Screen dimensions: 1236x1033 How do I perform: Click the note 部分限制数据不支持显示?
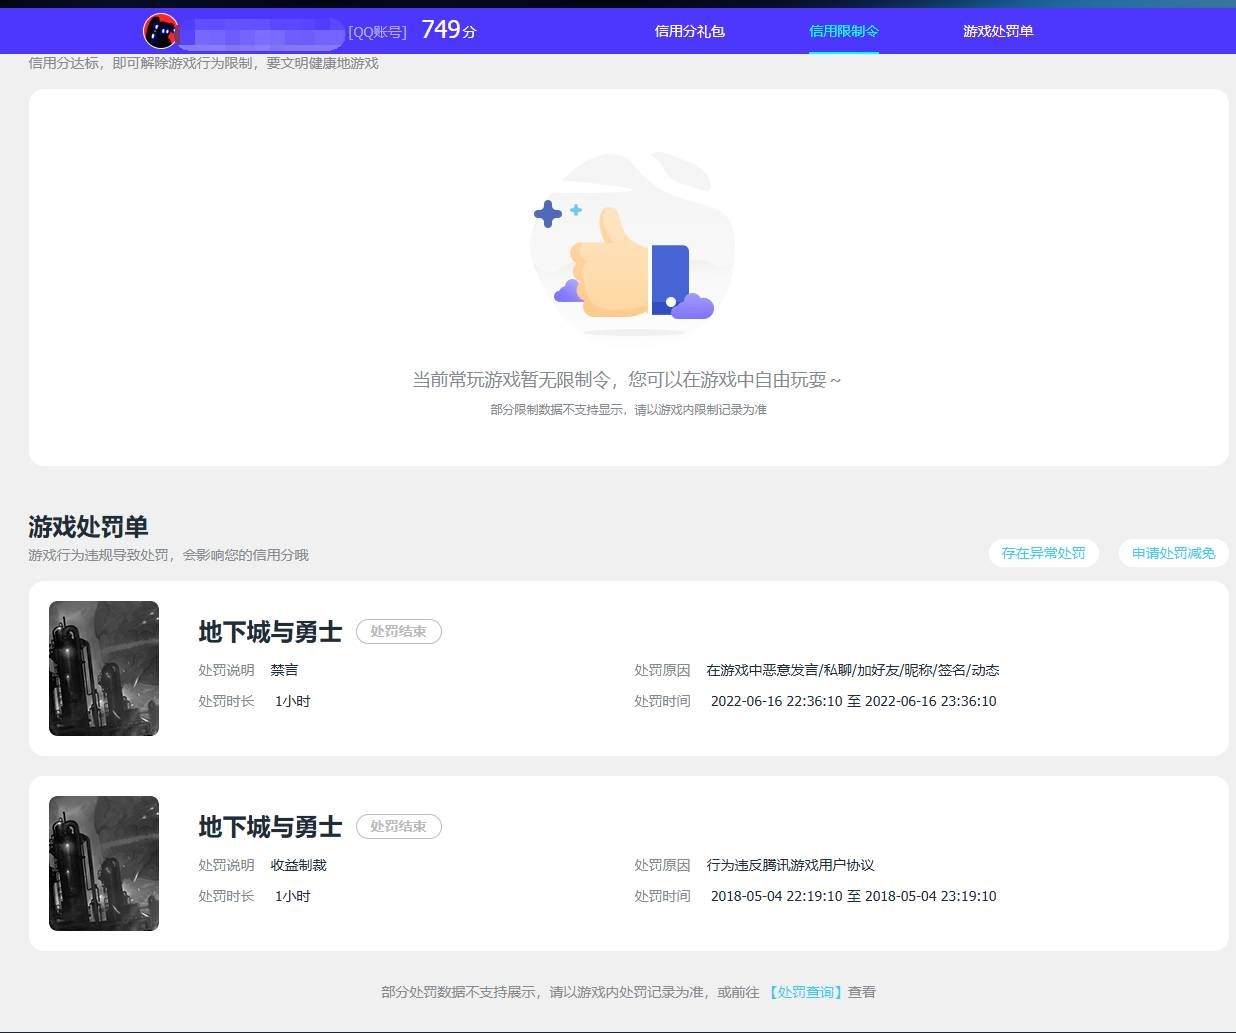628,409
